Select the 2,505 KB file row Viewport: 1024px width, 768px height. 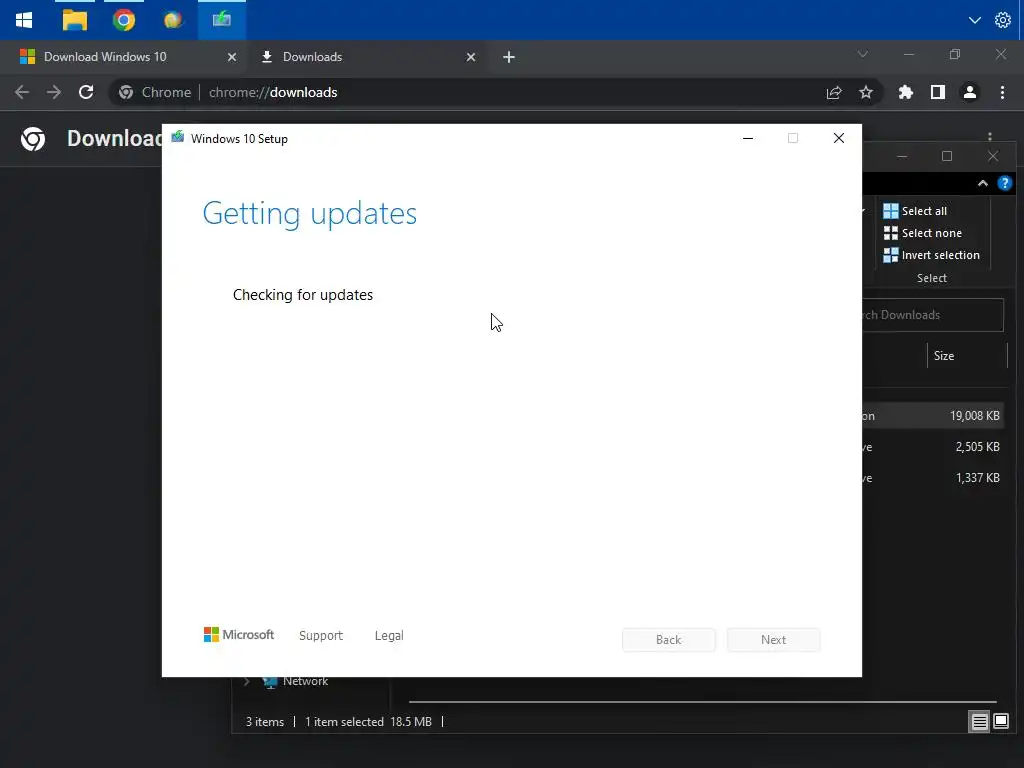(x=935, y=447)
